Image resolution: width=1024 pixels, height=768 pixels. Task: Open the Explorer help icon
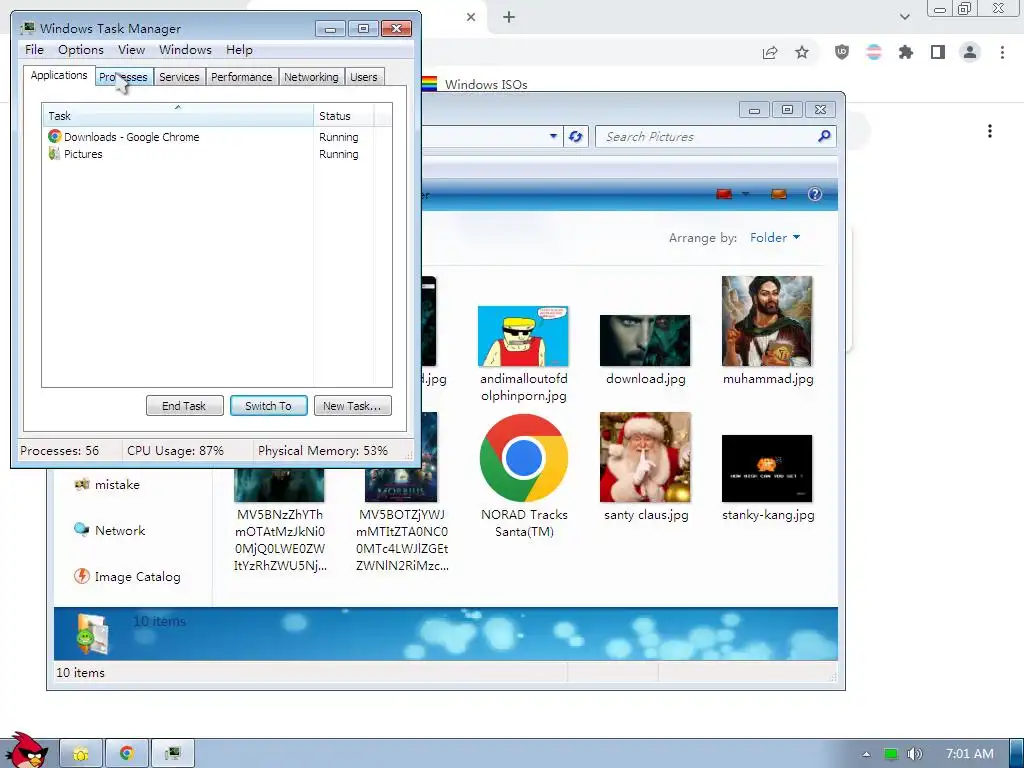tap(814, 194)
